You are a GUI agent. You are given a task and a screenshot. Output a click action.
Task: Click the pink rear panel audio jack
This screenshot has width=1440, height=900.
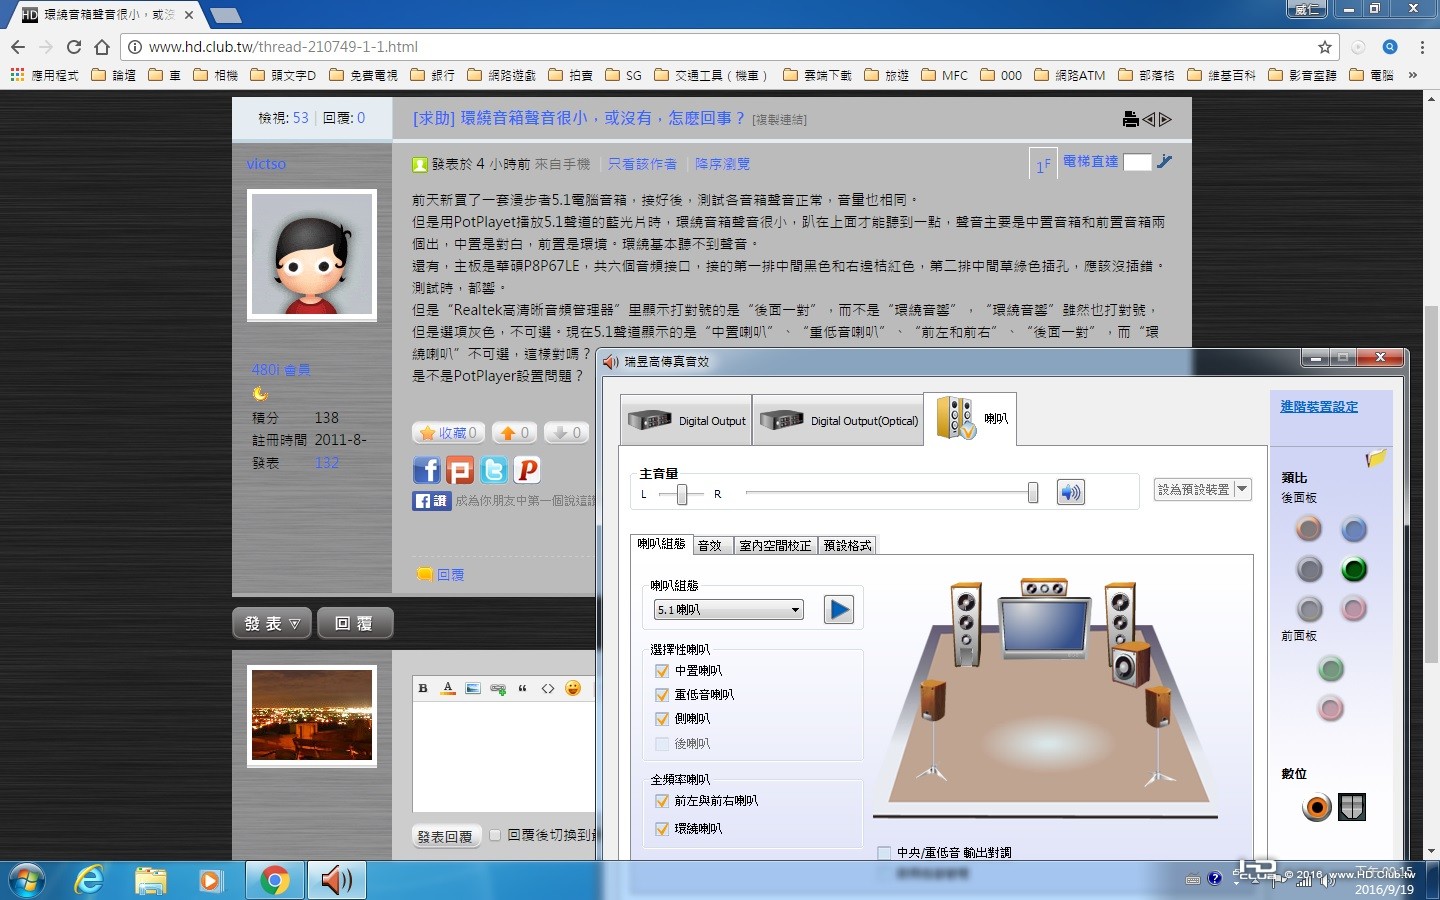[x=1354, y=608]
